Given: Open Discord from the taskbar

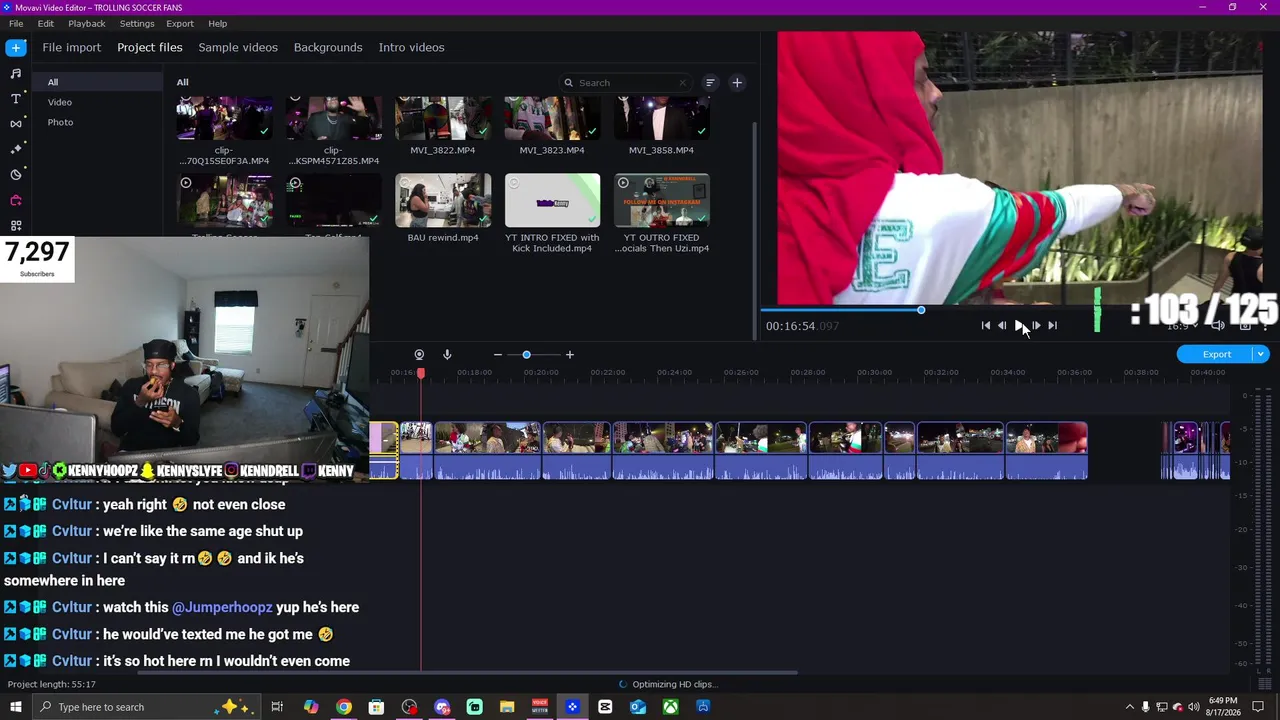Looking at the screenshot, I should click(442, 707).
